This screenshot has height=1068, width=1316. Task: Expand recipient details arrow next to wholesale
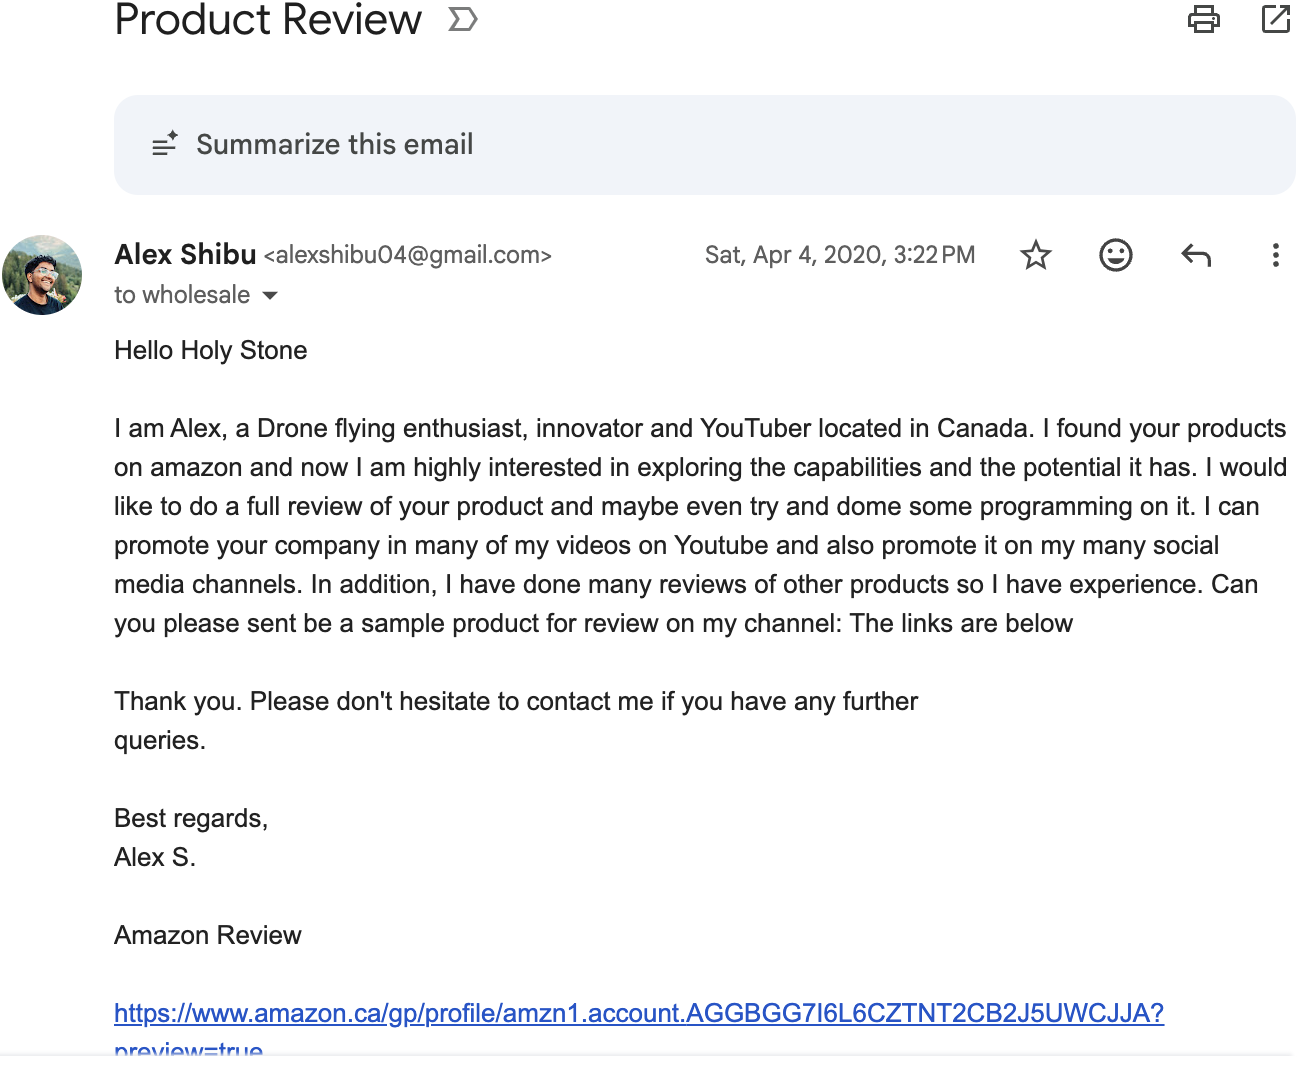[x=270, y=295]
